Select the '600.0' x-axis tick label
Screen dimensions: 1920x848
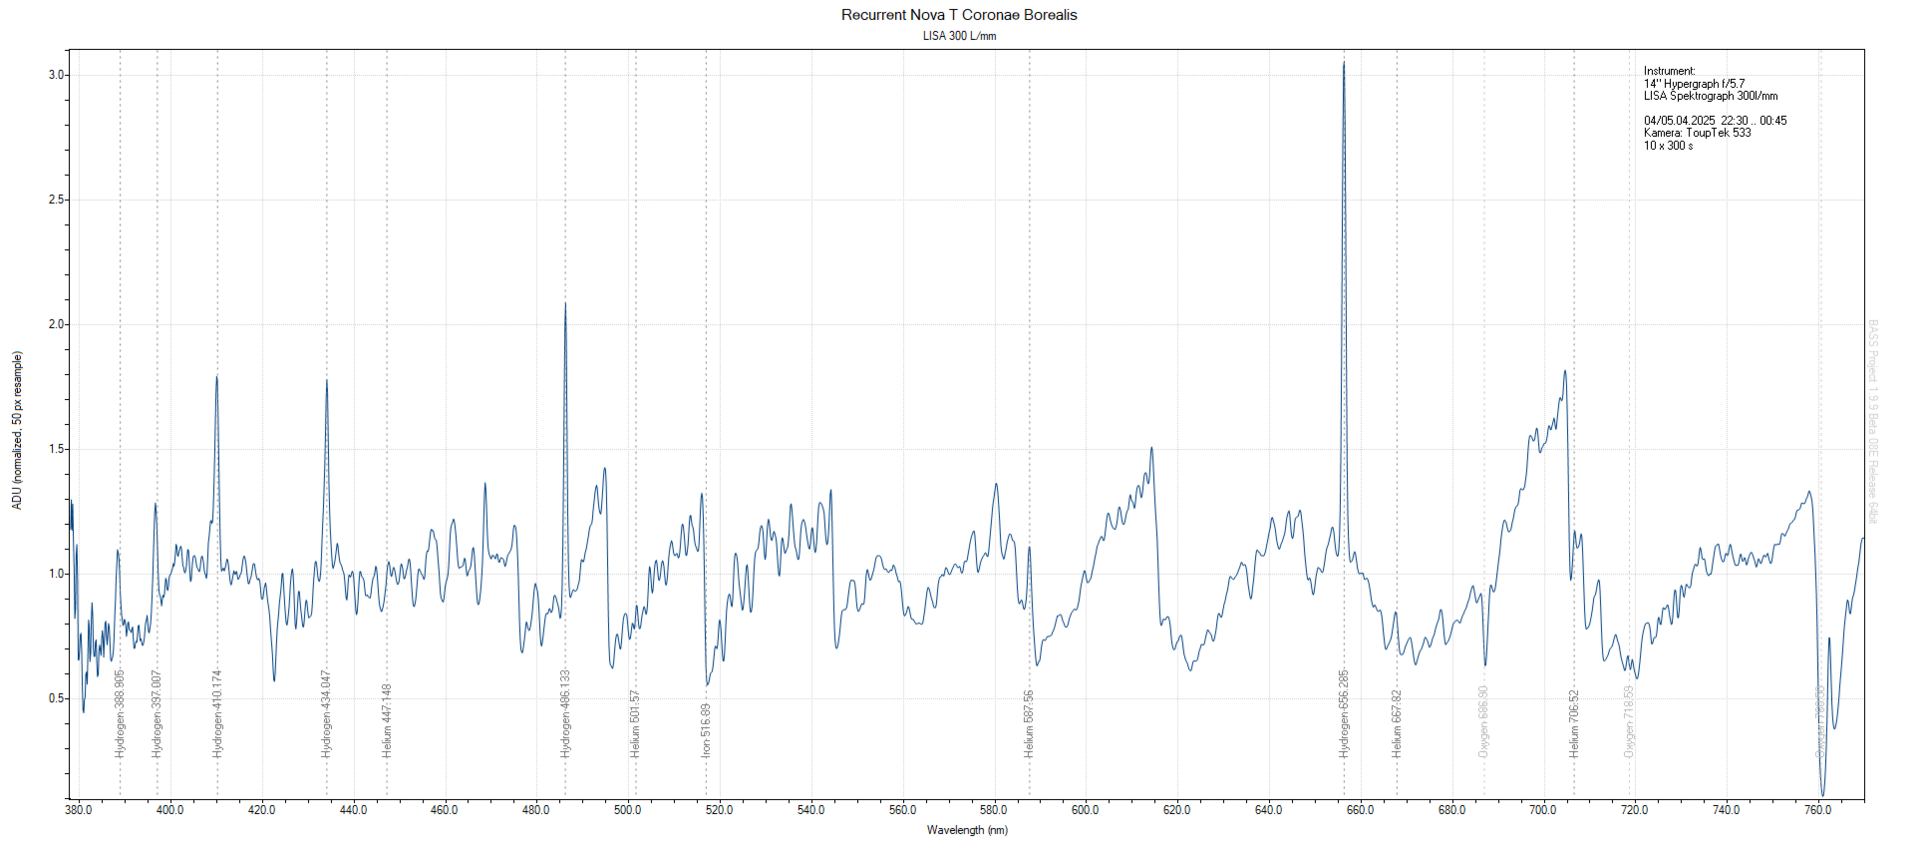(x=1086, y=810)
